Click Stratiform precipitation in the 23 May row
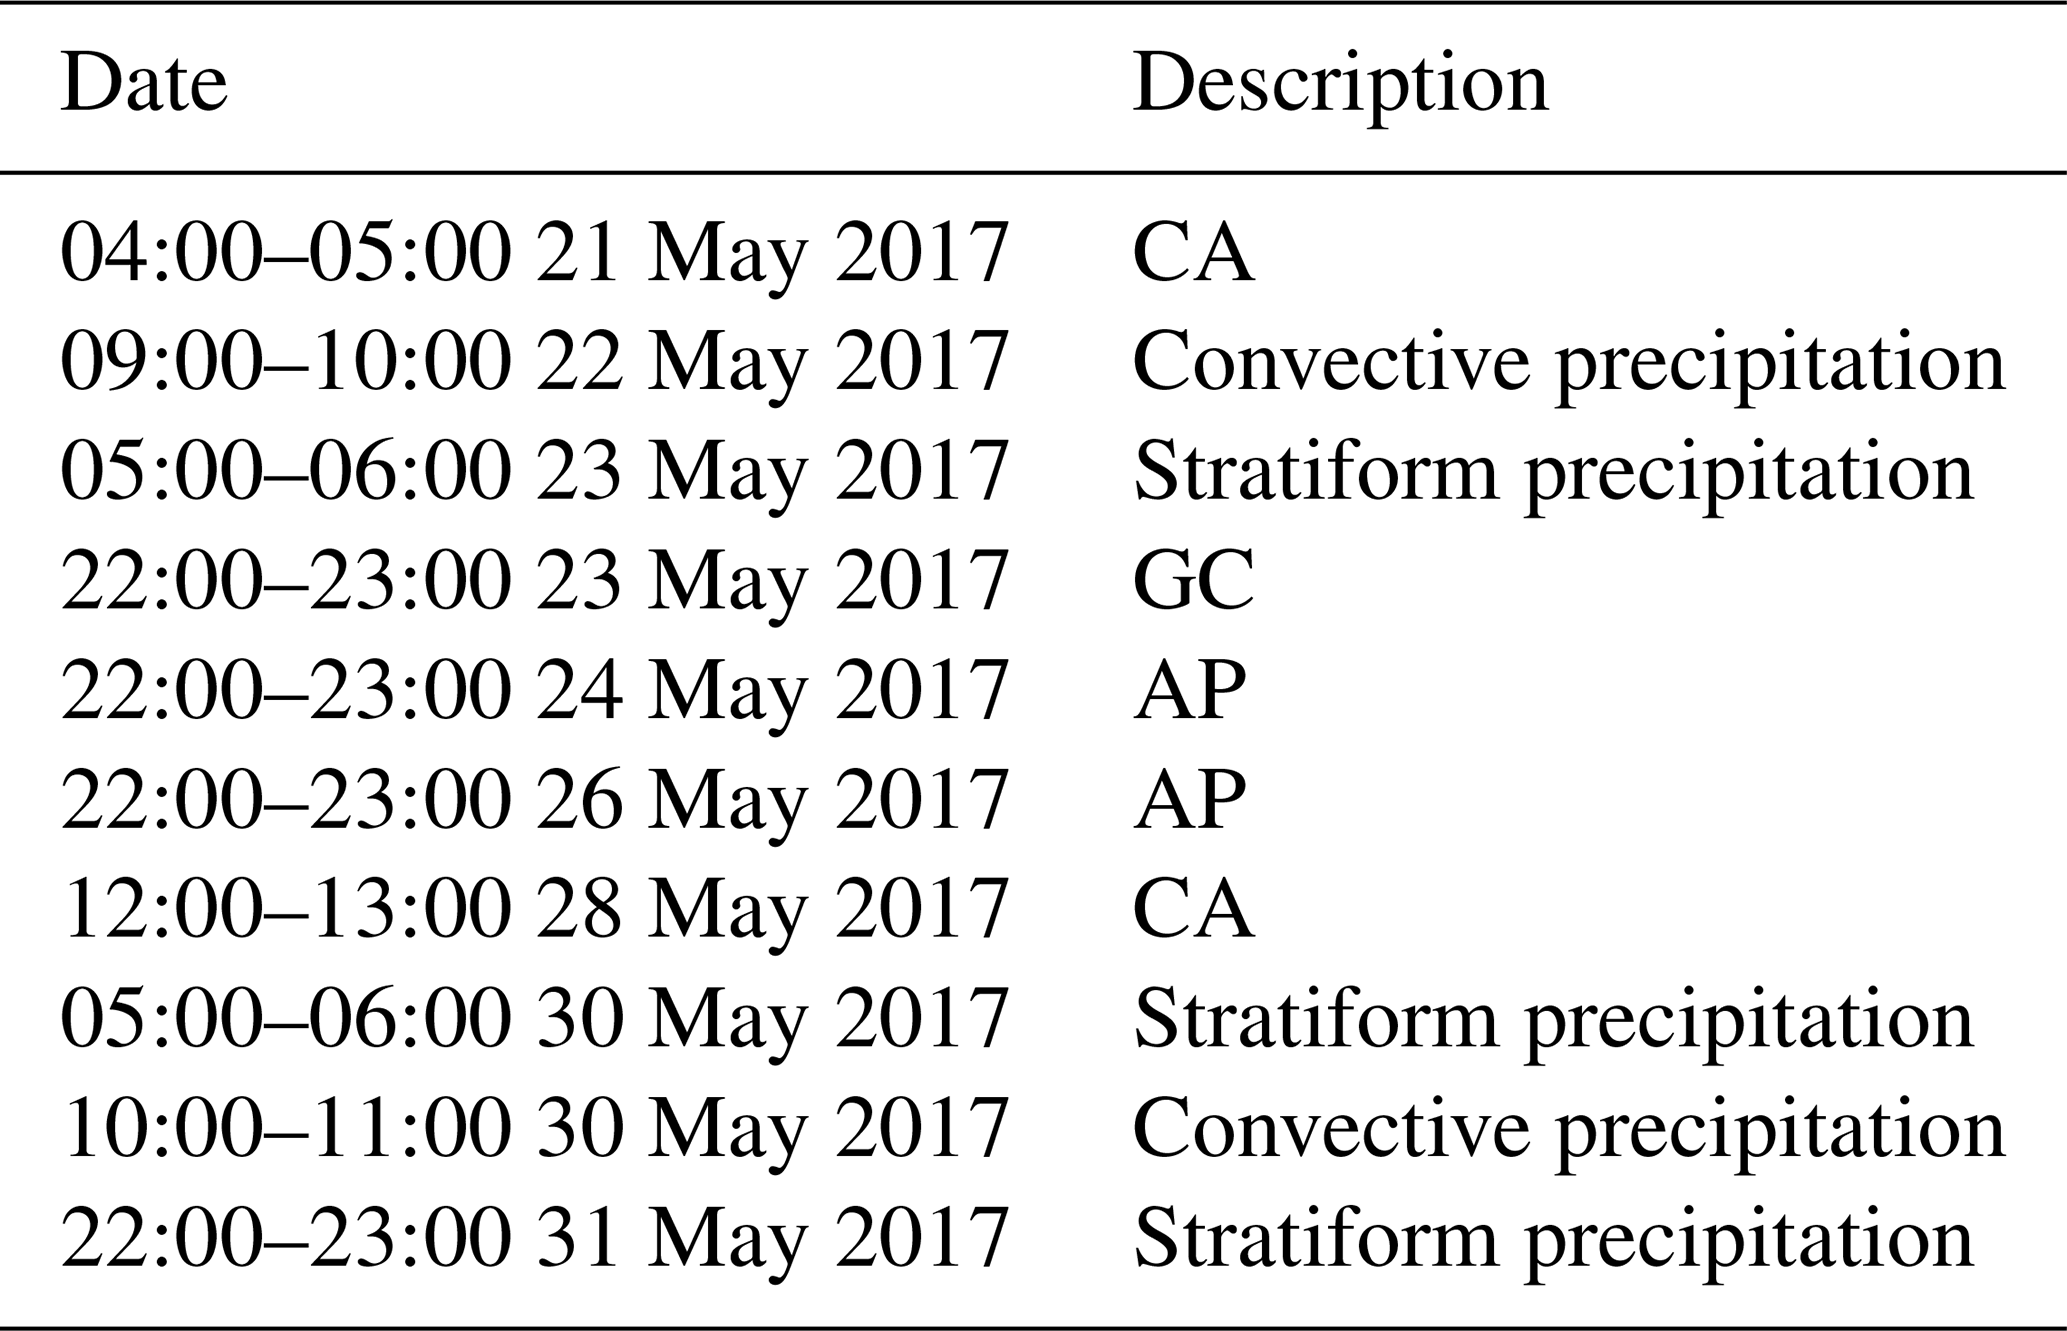This screenshot has width=2067, height=1331. (x=1553, y=471)
